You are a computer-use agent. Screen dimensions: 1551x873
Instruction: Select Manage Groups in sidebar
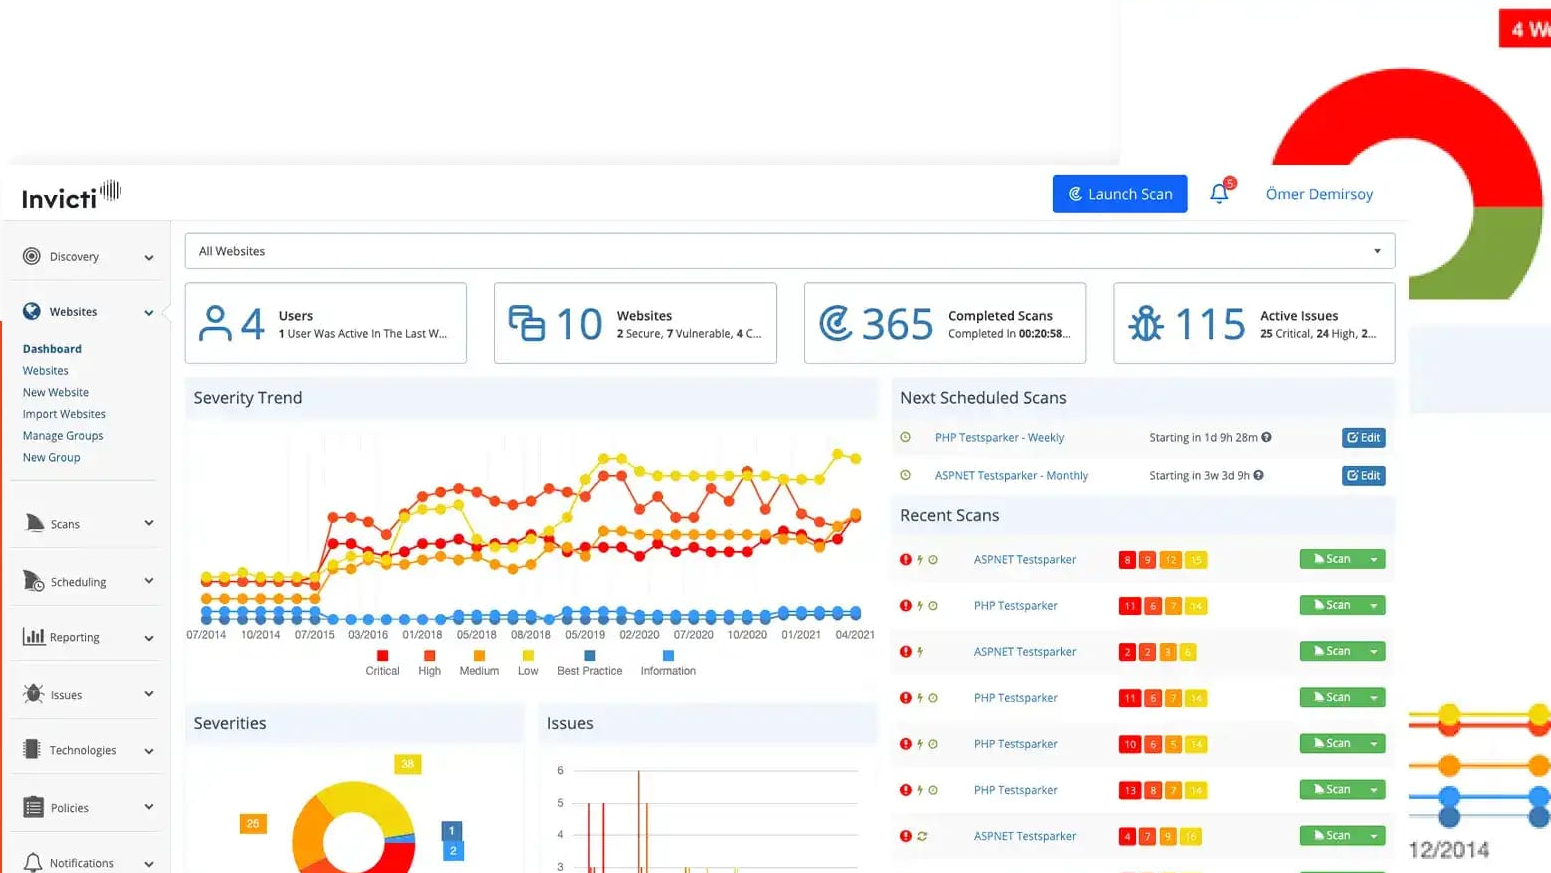63,436
